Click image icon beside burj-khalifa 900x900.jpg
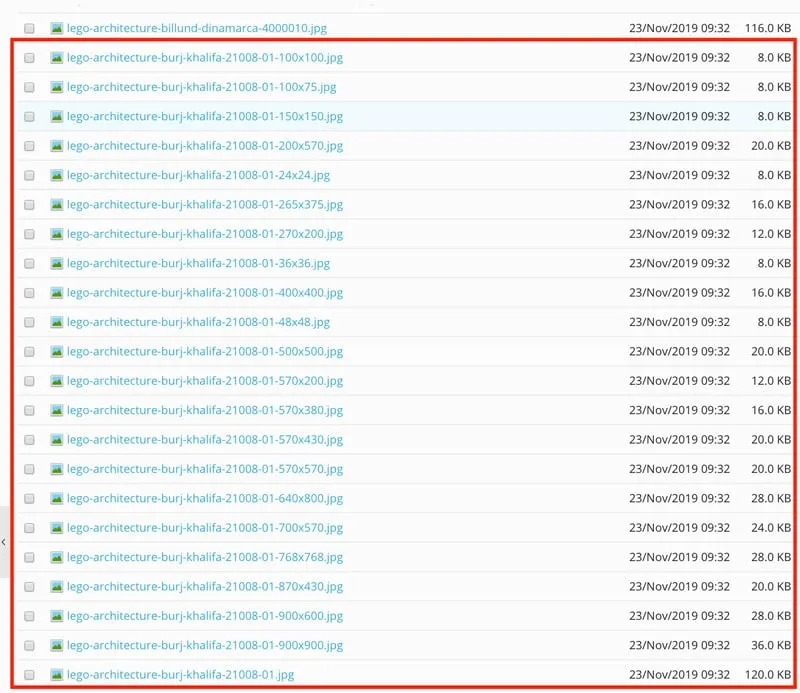Viewport: 800px width, 693px height. (57, 645)
